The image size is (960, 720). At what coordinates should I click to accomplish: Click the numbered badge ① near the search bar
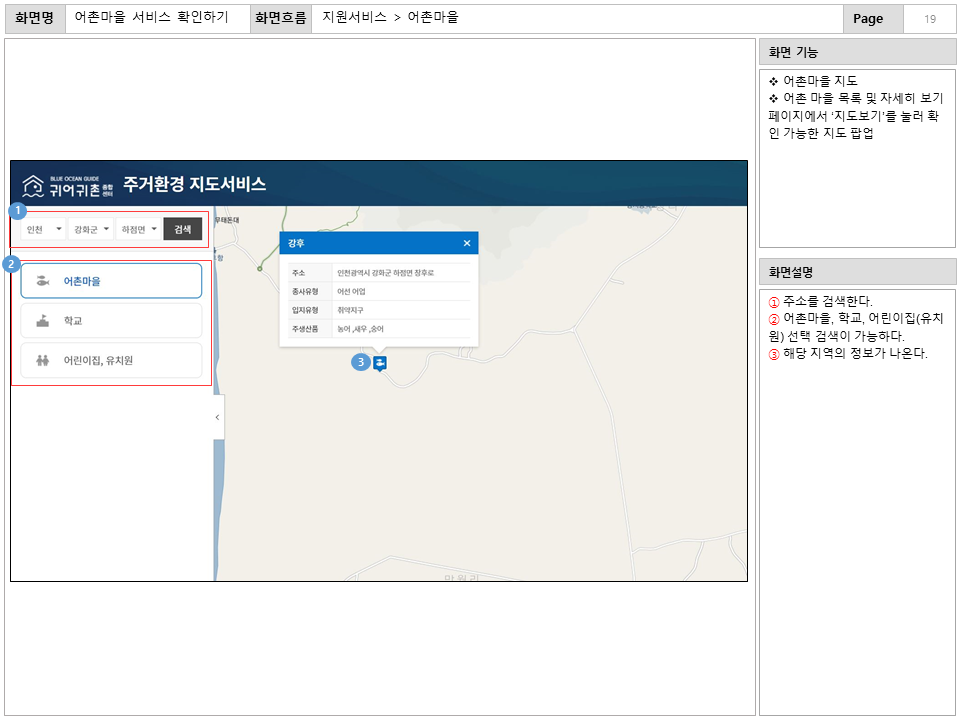(x=18, y=209)
